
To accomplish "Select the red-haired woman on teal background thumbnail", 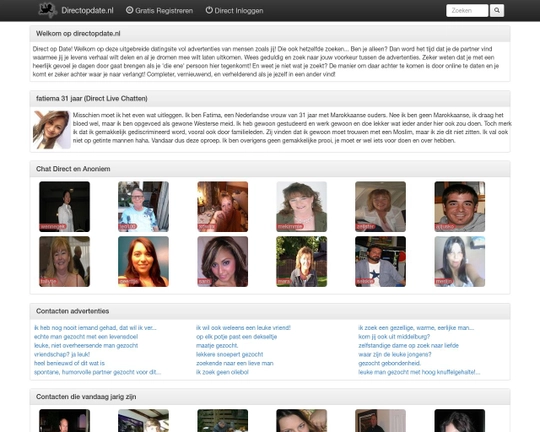I will (x=143, y=261).
